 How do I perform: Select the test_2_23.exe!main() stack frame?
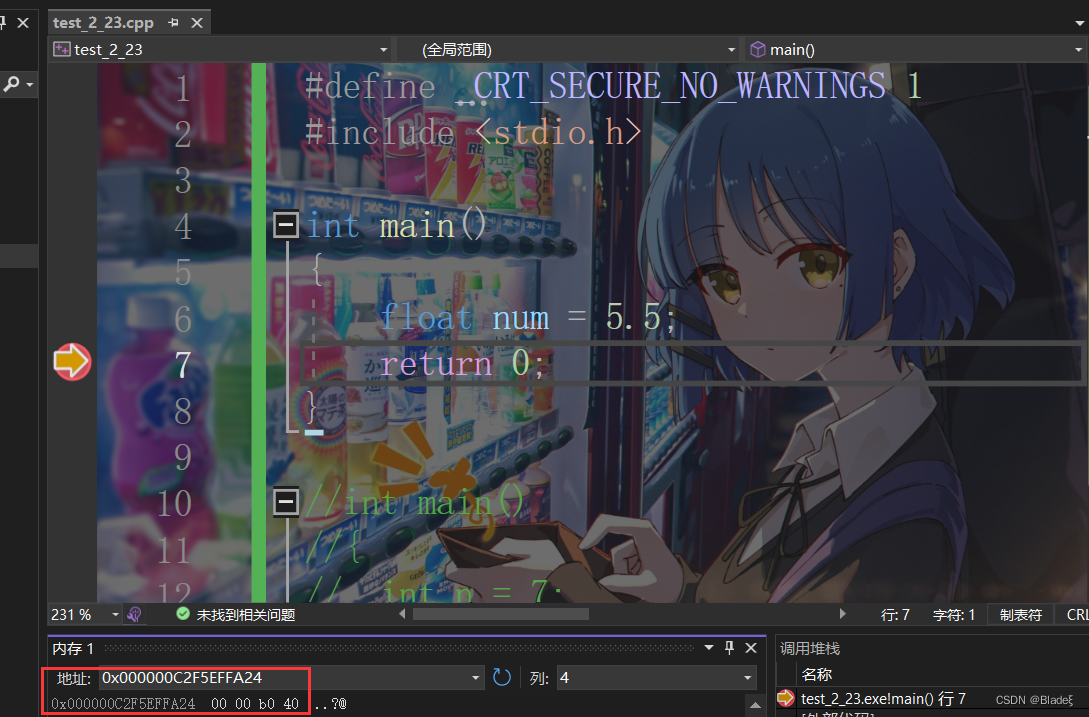coord(883,699)
